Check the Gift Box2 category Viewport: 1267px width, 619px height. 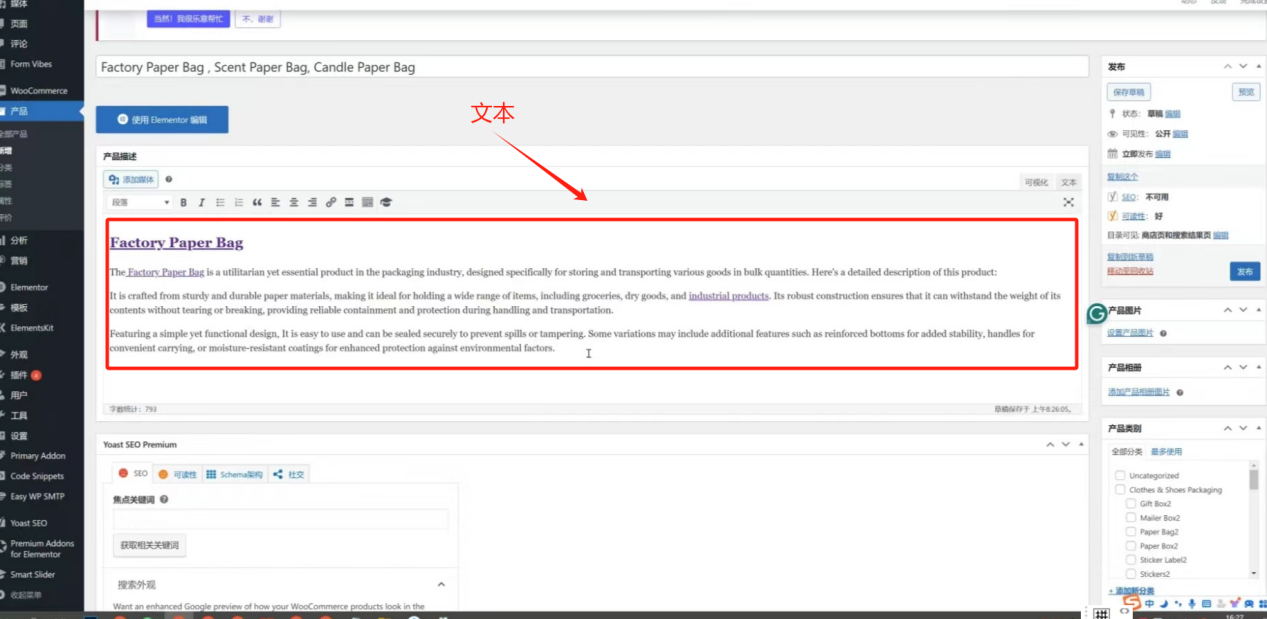pos(1131,504)
